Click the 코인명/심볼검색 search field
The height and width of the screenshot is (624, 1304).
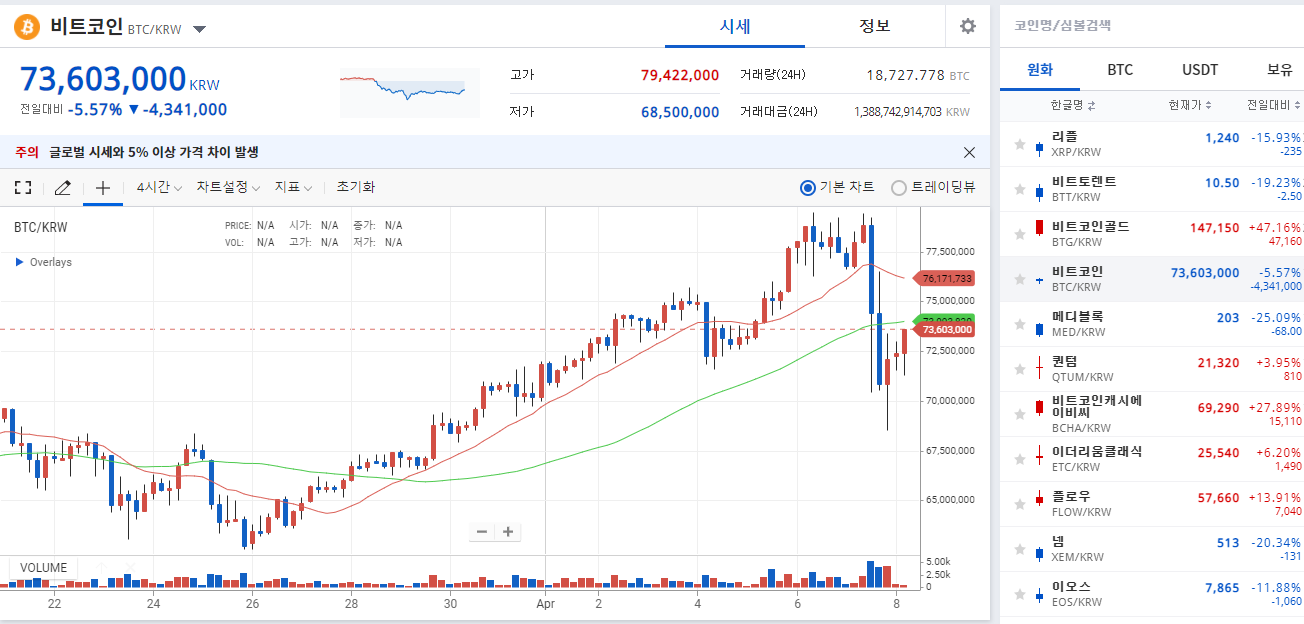[1152, 26]
